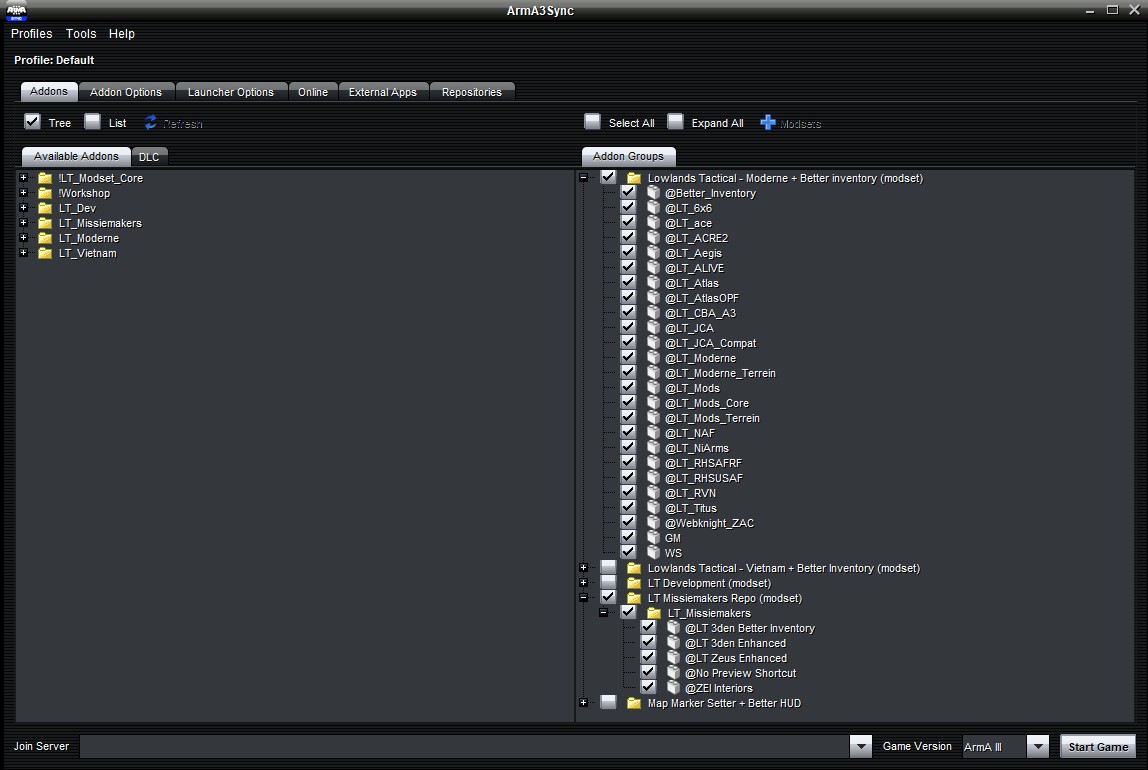Screen dimensions: 1148x770
Task: Click the @LT 3den Enhanced box icon
Action: click(x=674, y=643)
